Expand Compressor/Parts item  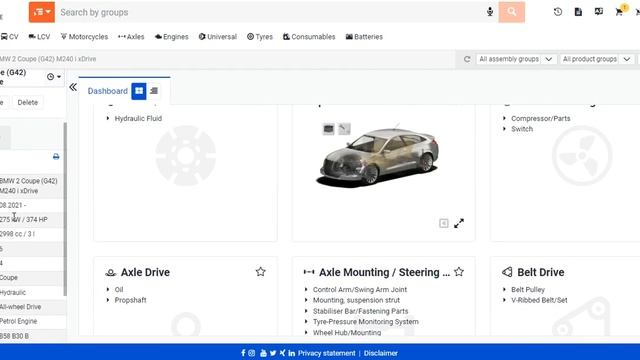point(540,118)
